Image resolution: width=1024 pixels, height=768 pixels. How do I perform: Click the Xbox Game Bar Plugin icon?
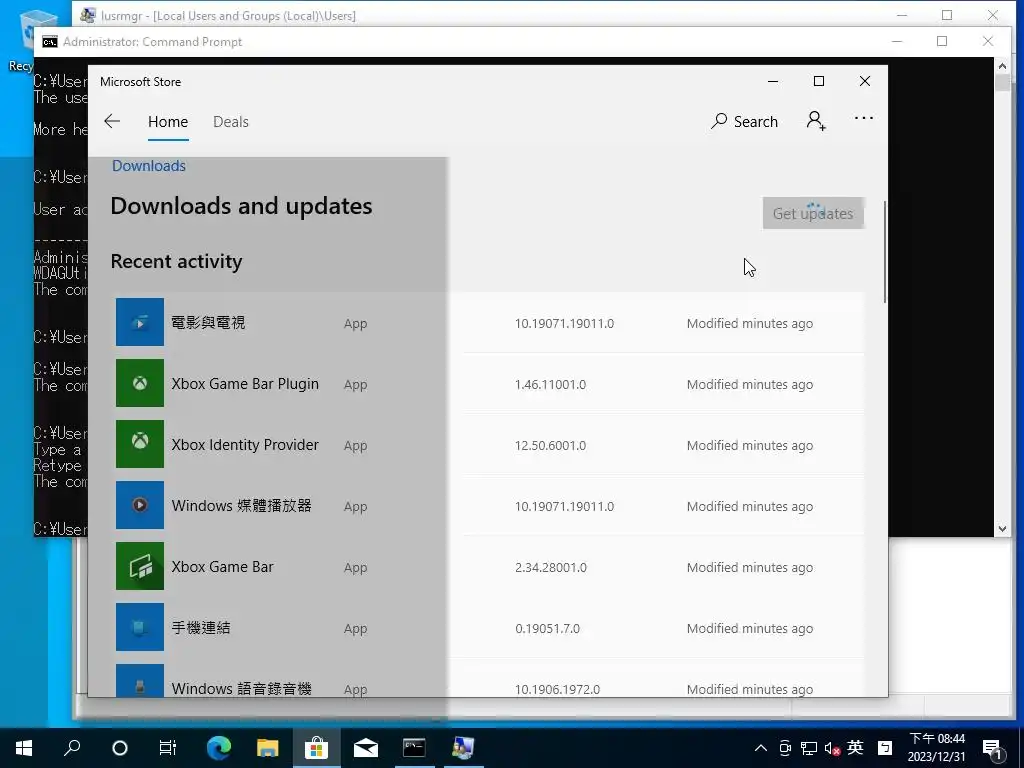click(x=140, y=383)
